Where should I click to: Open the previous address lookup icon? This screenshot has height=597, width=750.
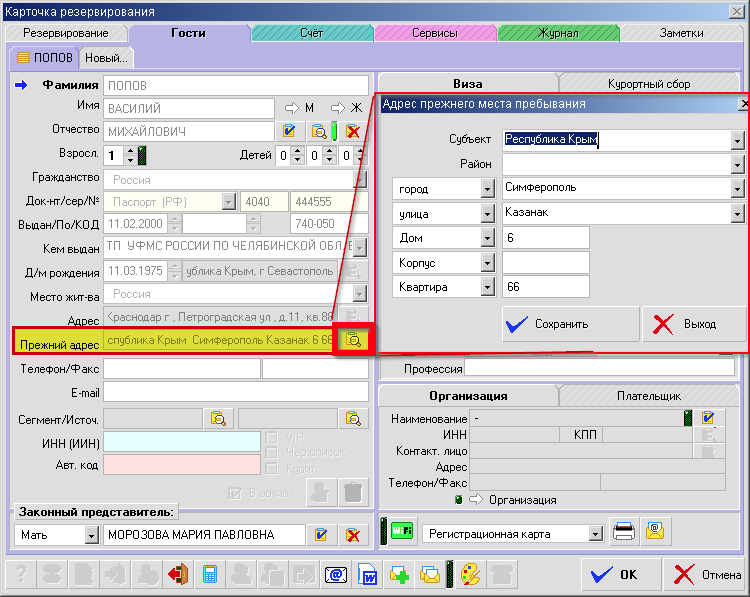point(352,340)
